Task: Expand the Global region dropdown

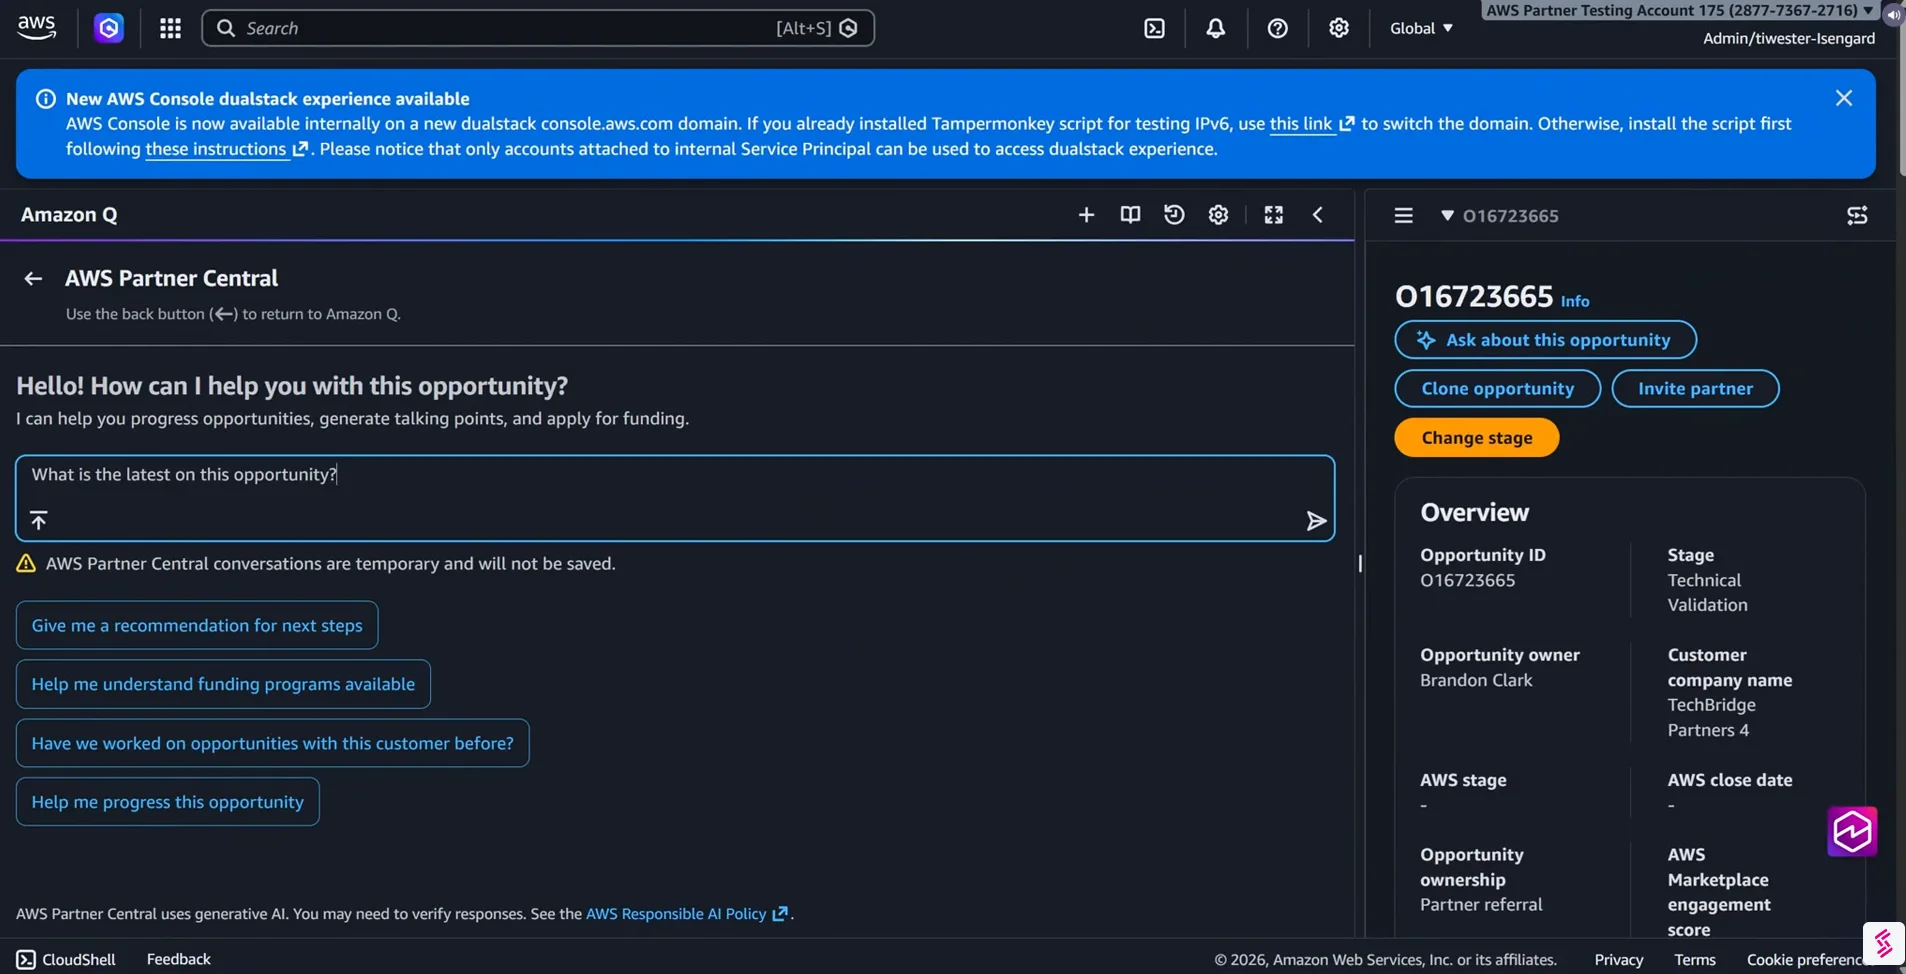Action: click(x=1421, y=28)
